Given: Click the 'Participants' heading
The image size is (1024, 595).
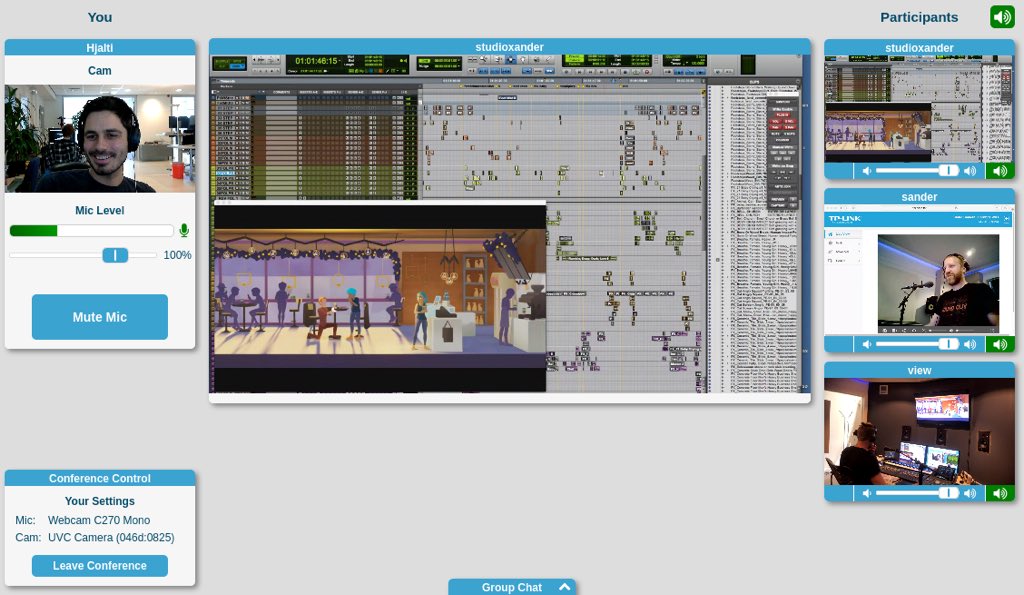Looking at the screenshot, I should tap(919, 18).
